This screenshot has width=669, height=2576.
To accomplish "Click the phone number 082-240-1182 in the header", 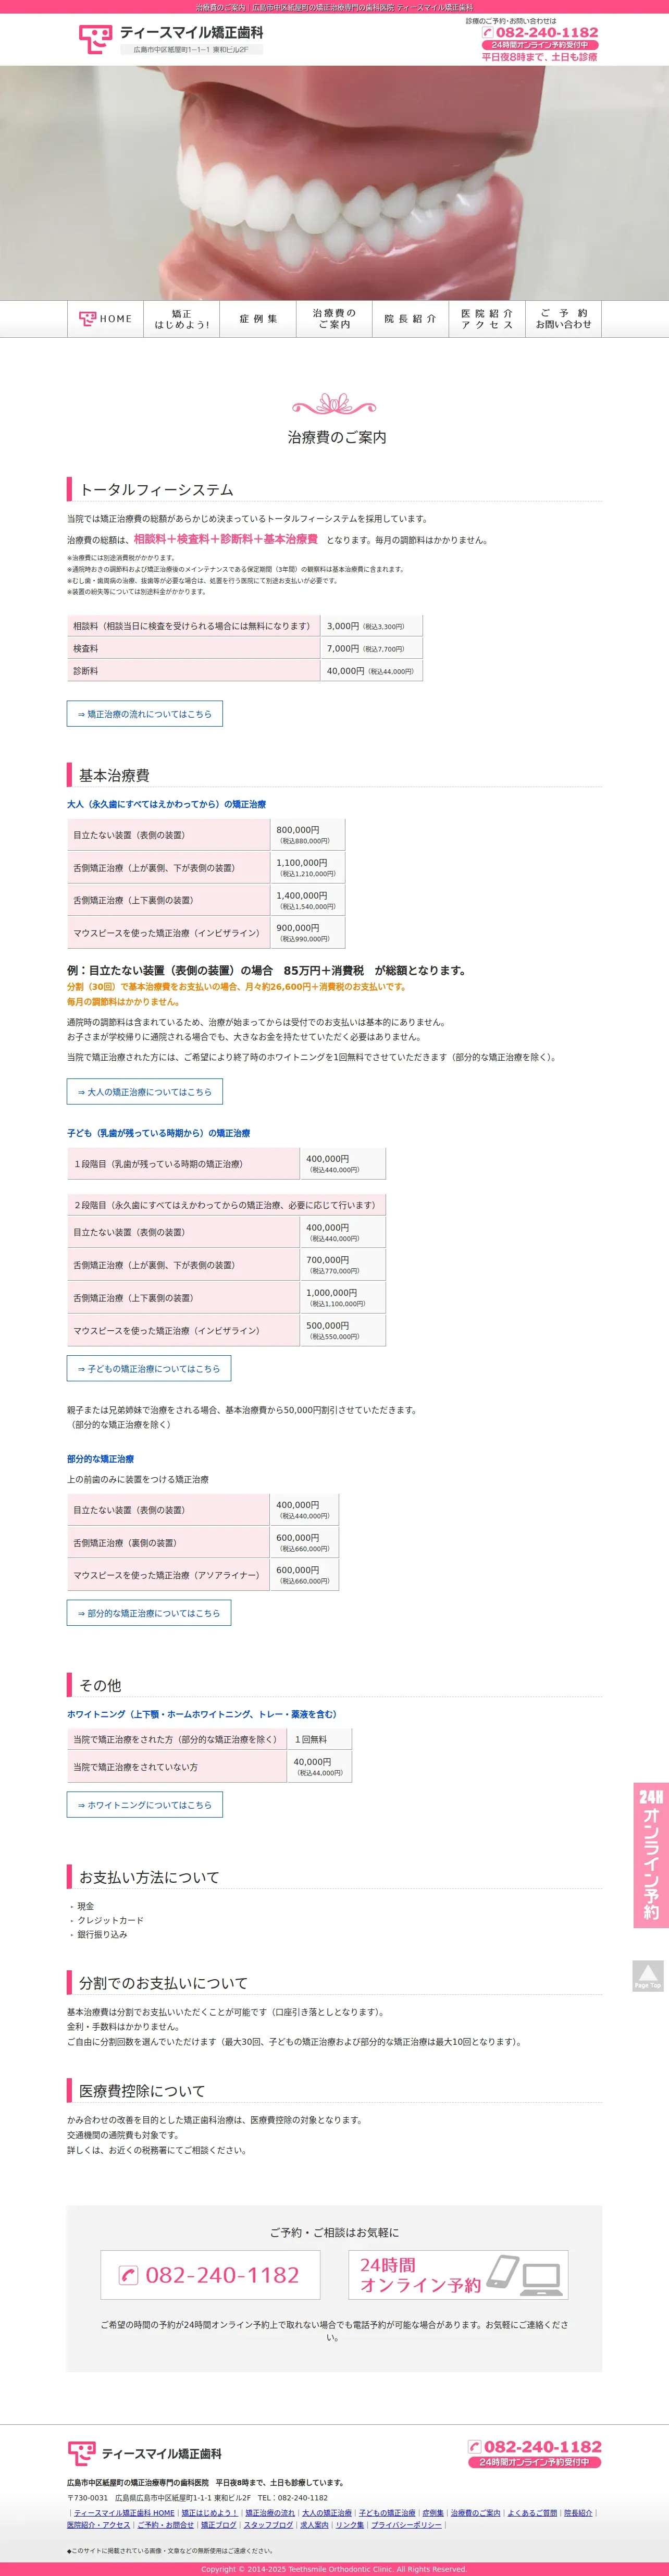I will click(x=540, y=32).
